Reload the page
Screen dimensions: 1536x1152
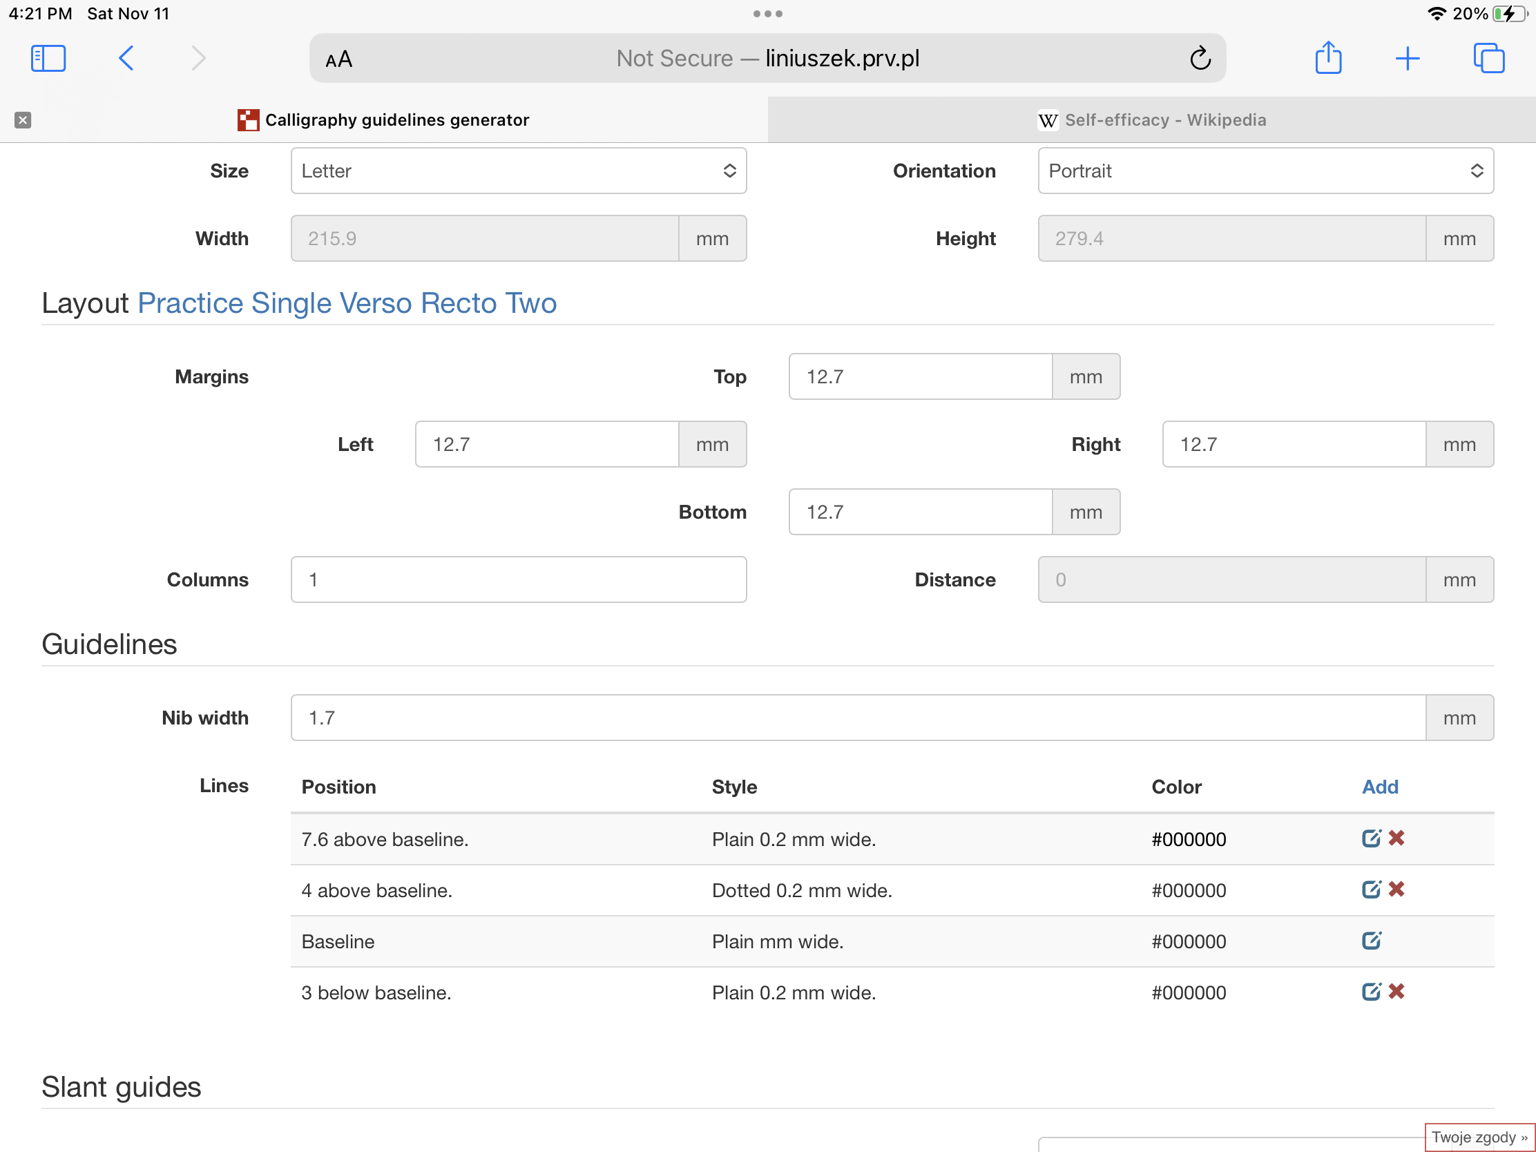pyautogui.click(x=1200, y=58)
